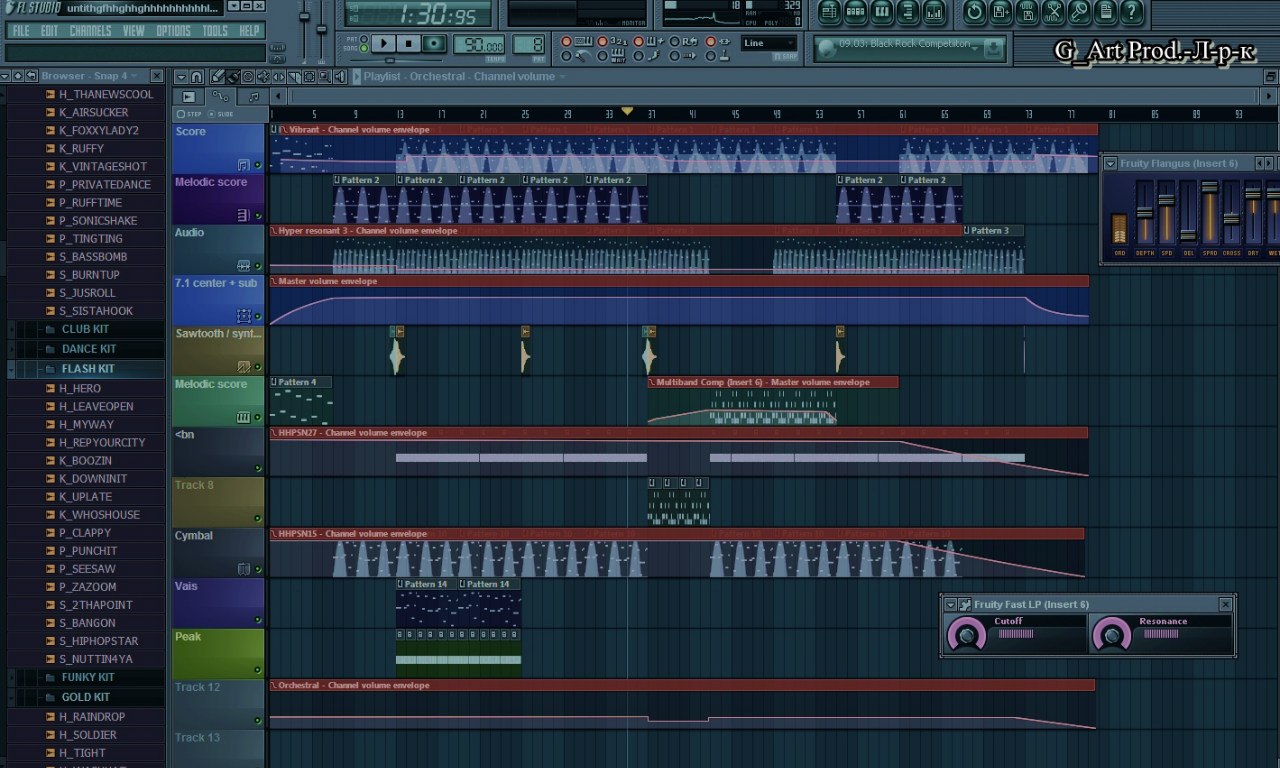Open the Fruity Flangus options menu arrow
The width and height of the screenshot is (1280, 768).
click(1111, 163)
